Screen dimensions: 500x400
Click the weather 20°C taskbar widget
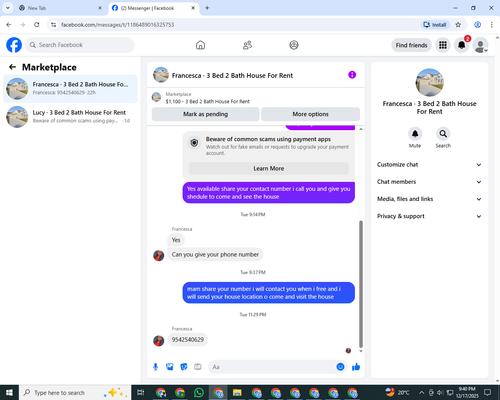coord(397,393)
